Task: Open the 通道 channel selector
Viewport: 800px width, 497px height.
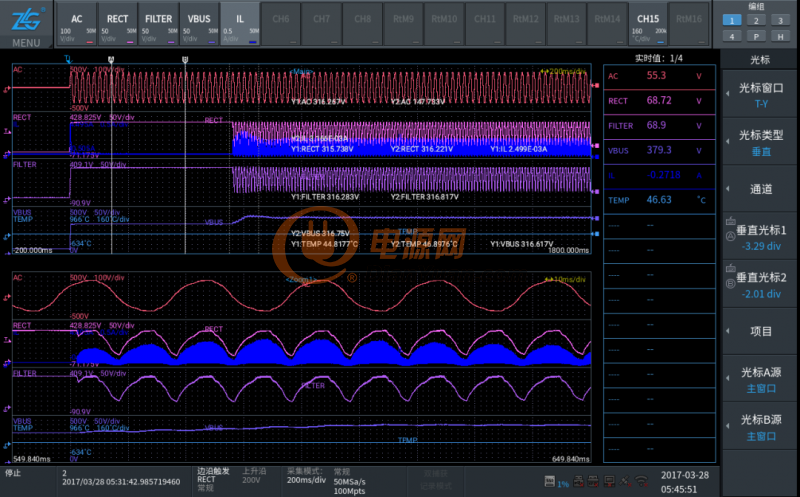Action: point(760,188)
